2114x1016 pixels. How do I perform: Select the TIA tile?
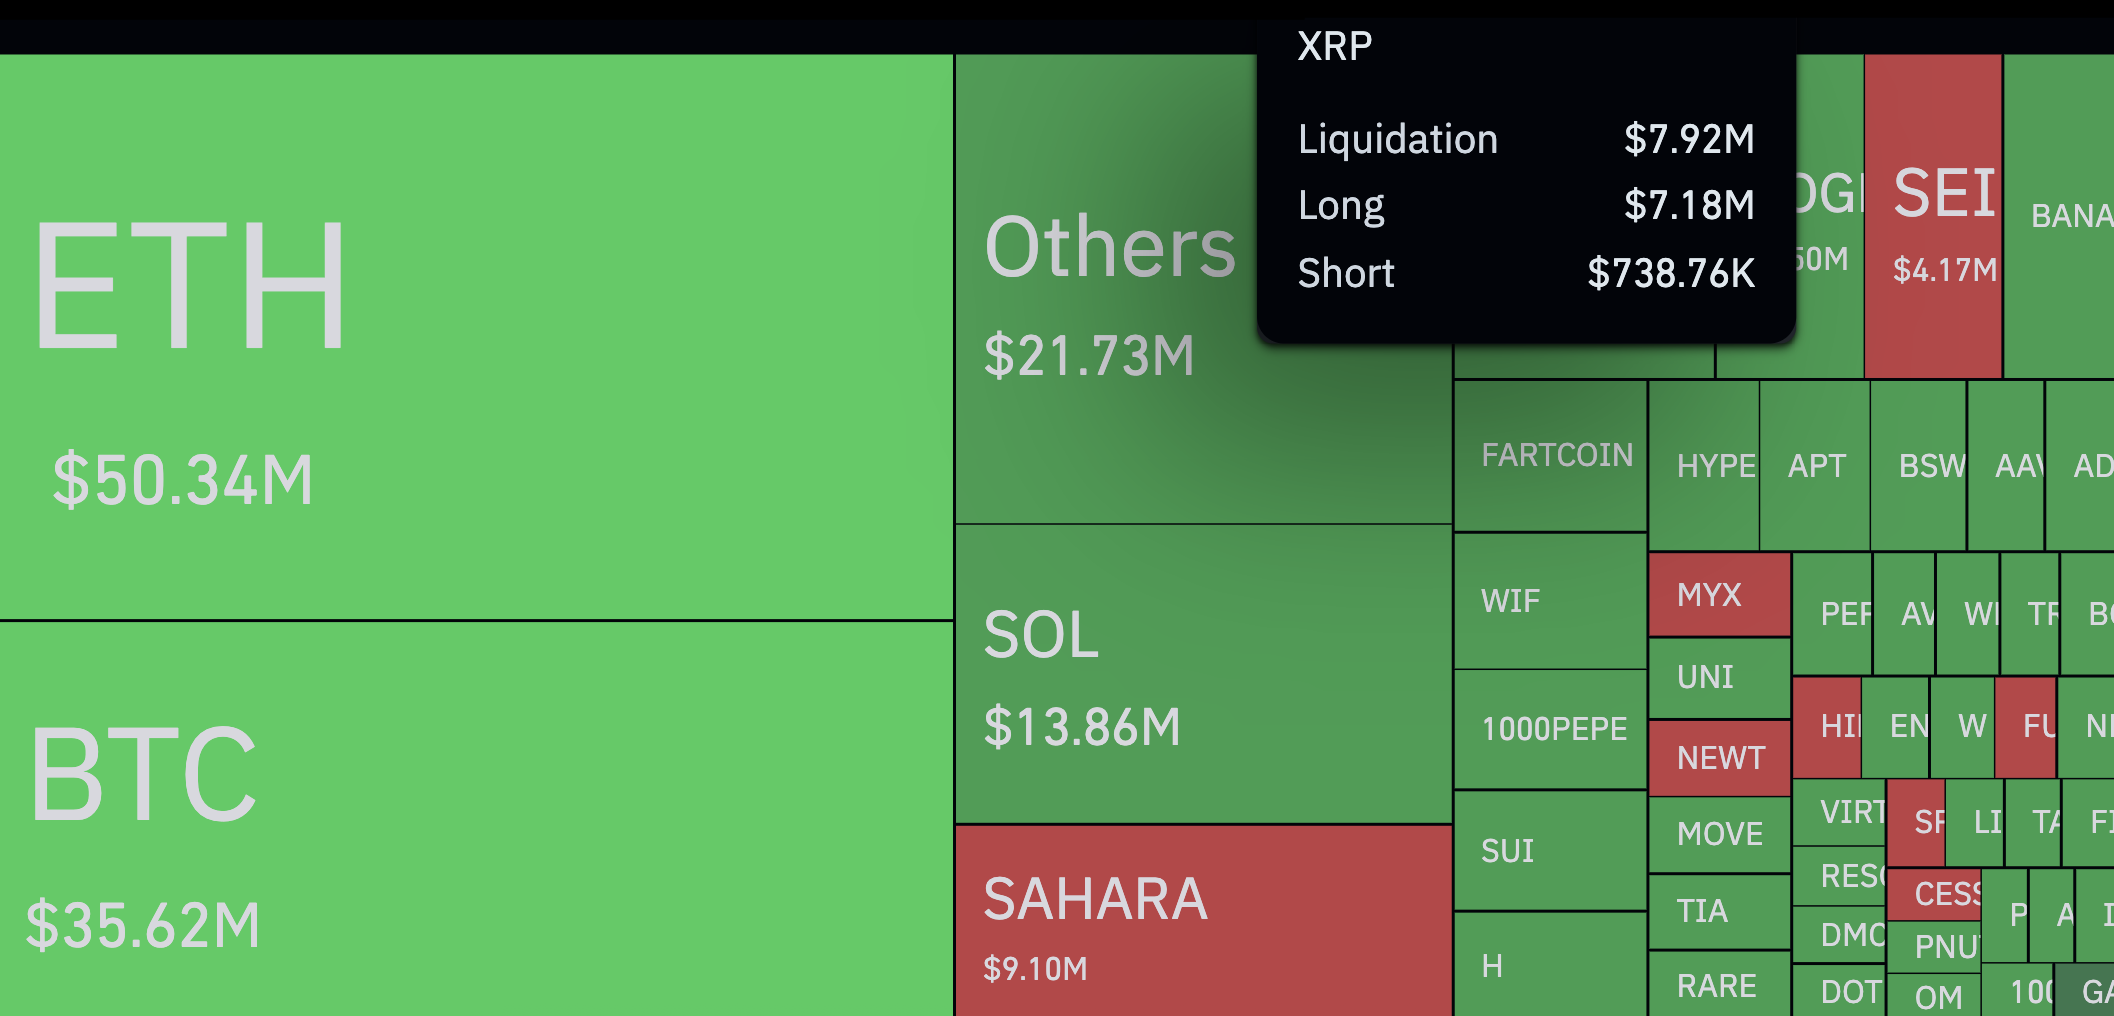(x=1719, y=911)
